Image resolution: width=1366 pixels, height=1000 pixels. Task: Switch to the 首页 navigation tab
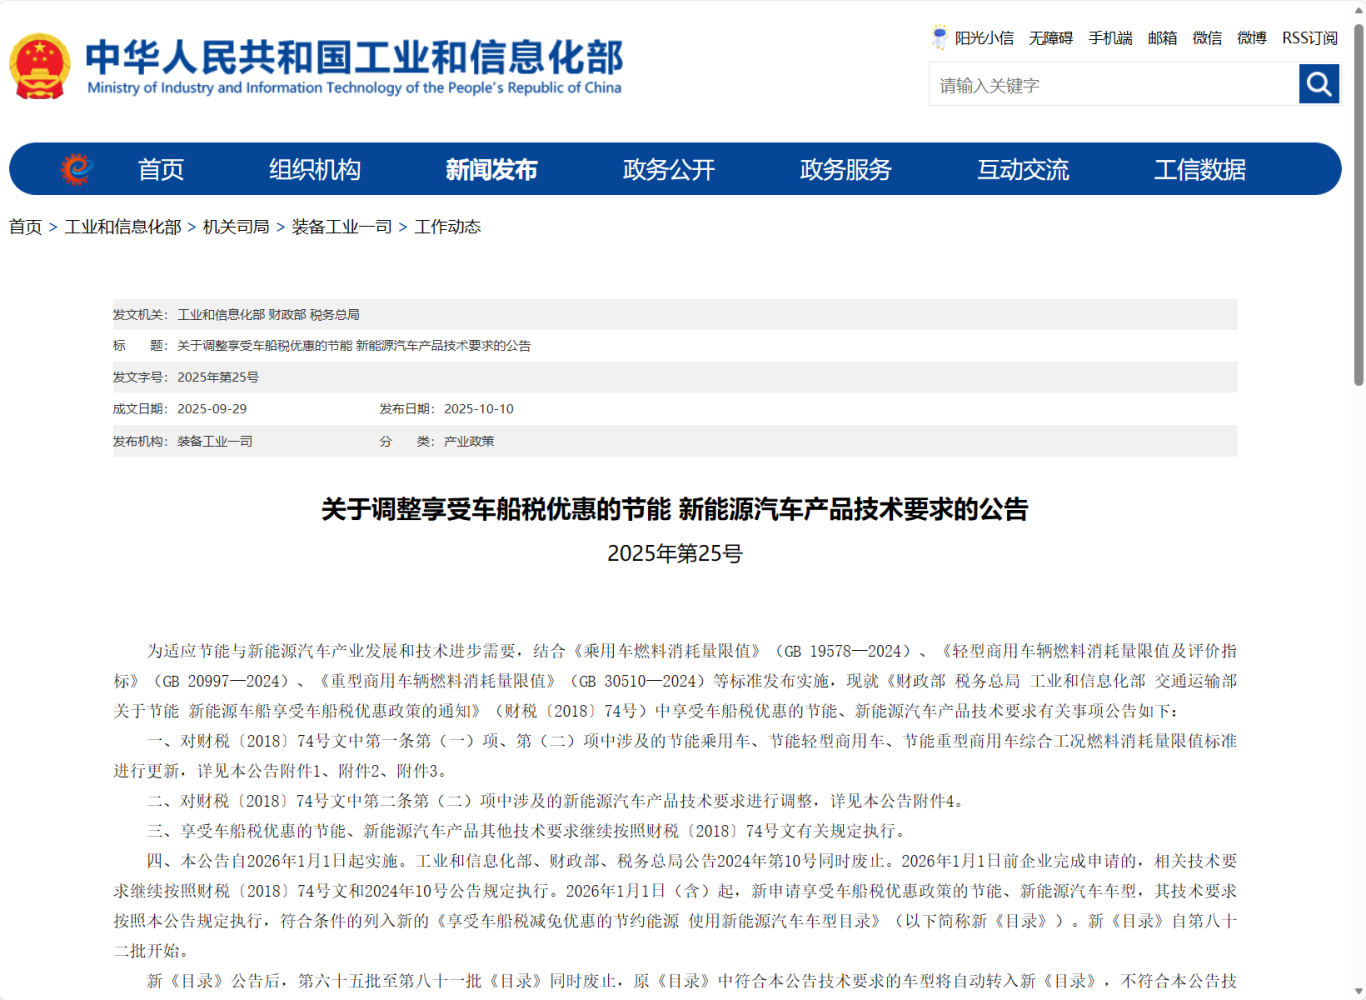coord(161,169)
